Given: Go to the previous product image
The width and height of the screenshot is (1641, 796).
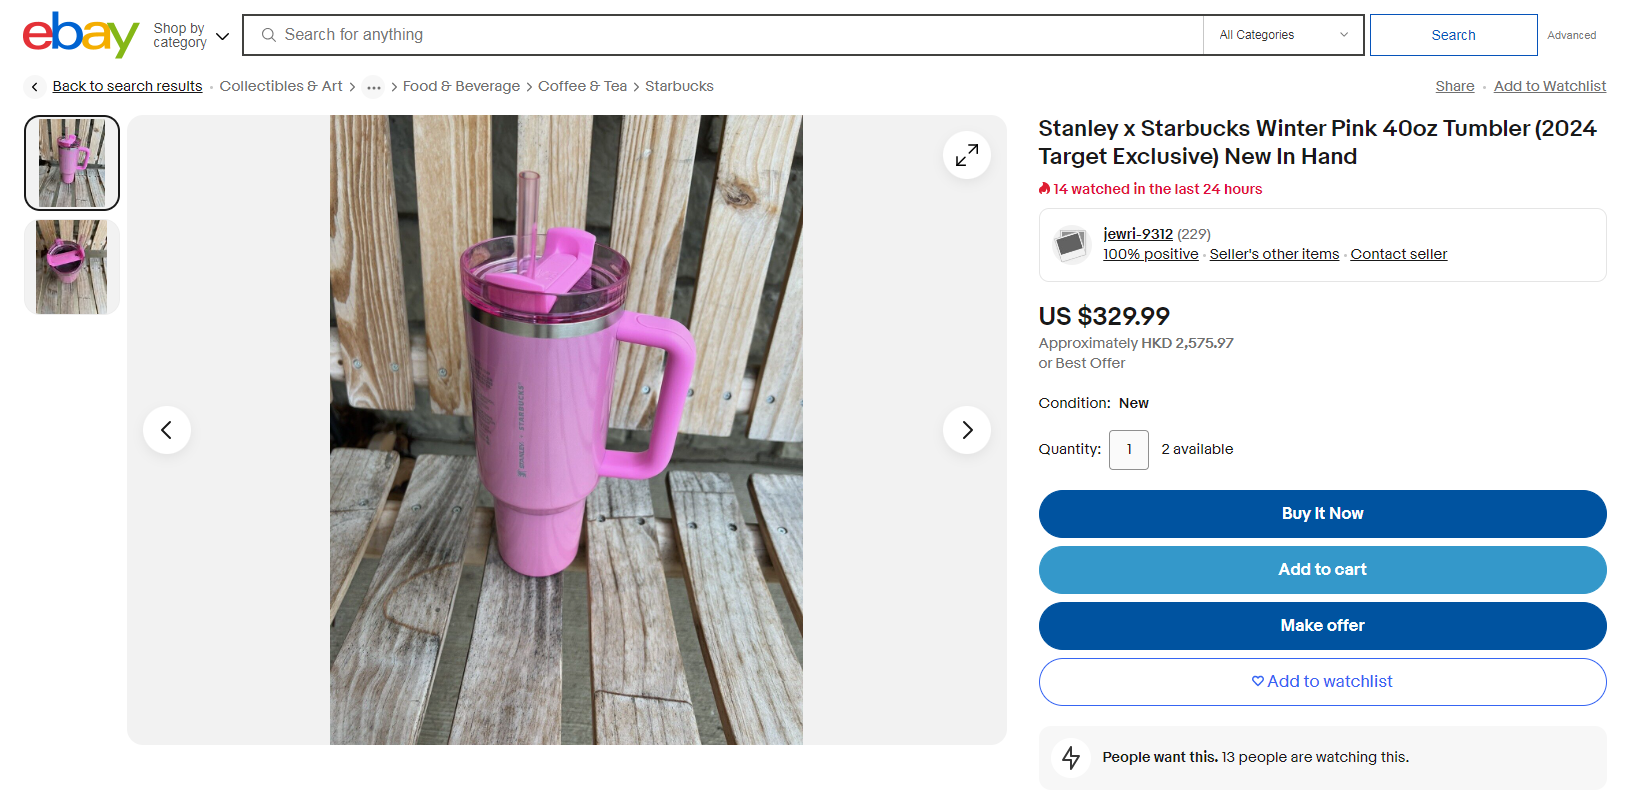Looking at the screenshot, I should tap(167, 430).
